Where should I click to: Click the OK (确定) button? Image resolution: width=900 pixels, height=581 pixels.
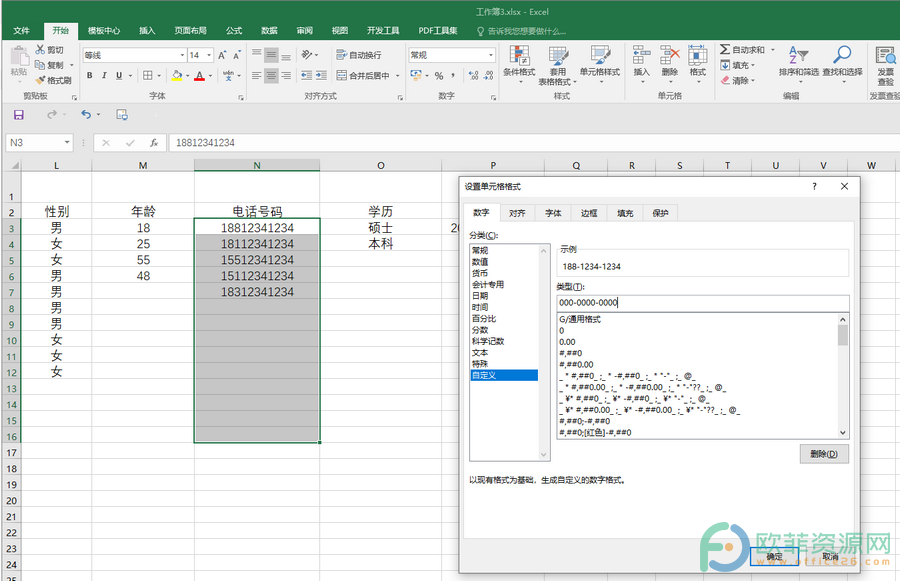[x=774, y=556]
